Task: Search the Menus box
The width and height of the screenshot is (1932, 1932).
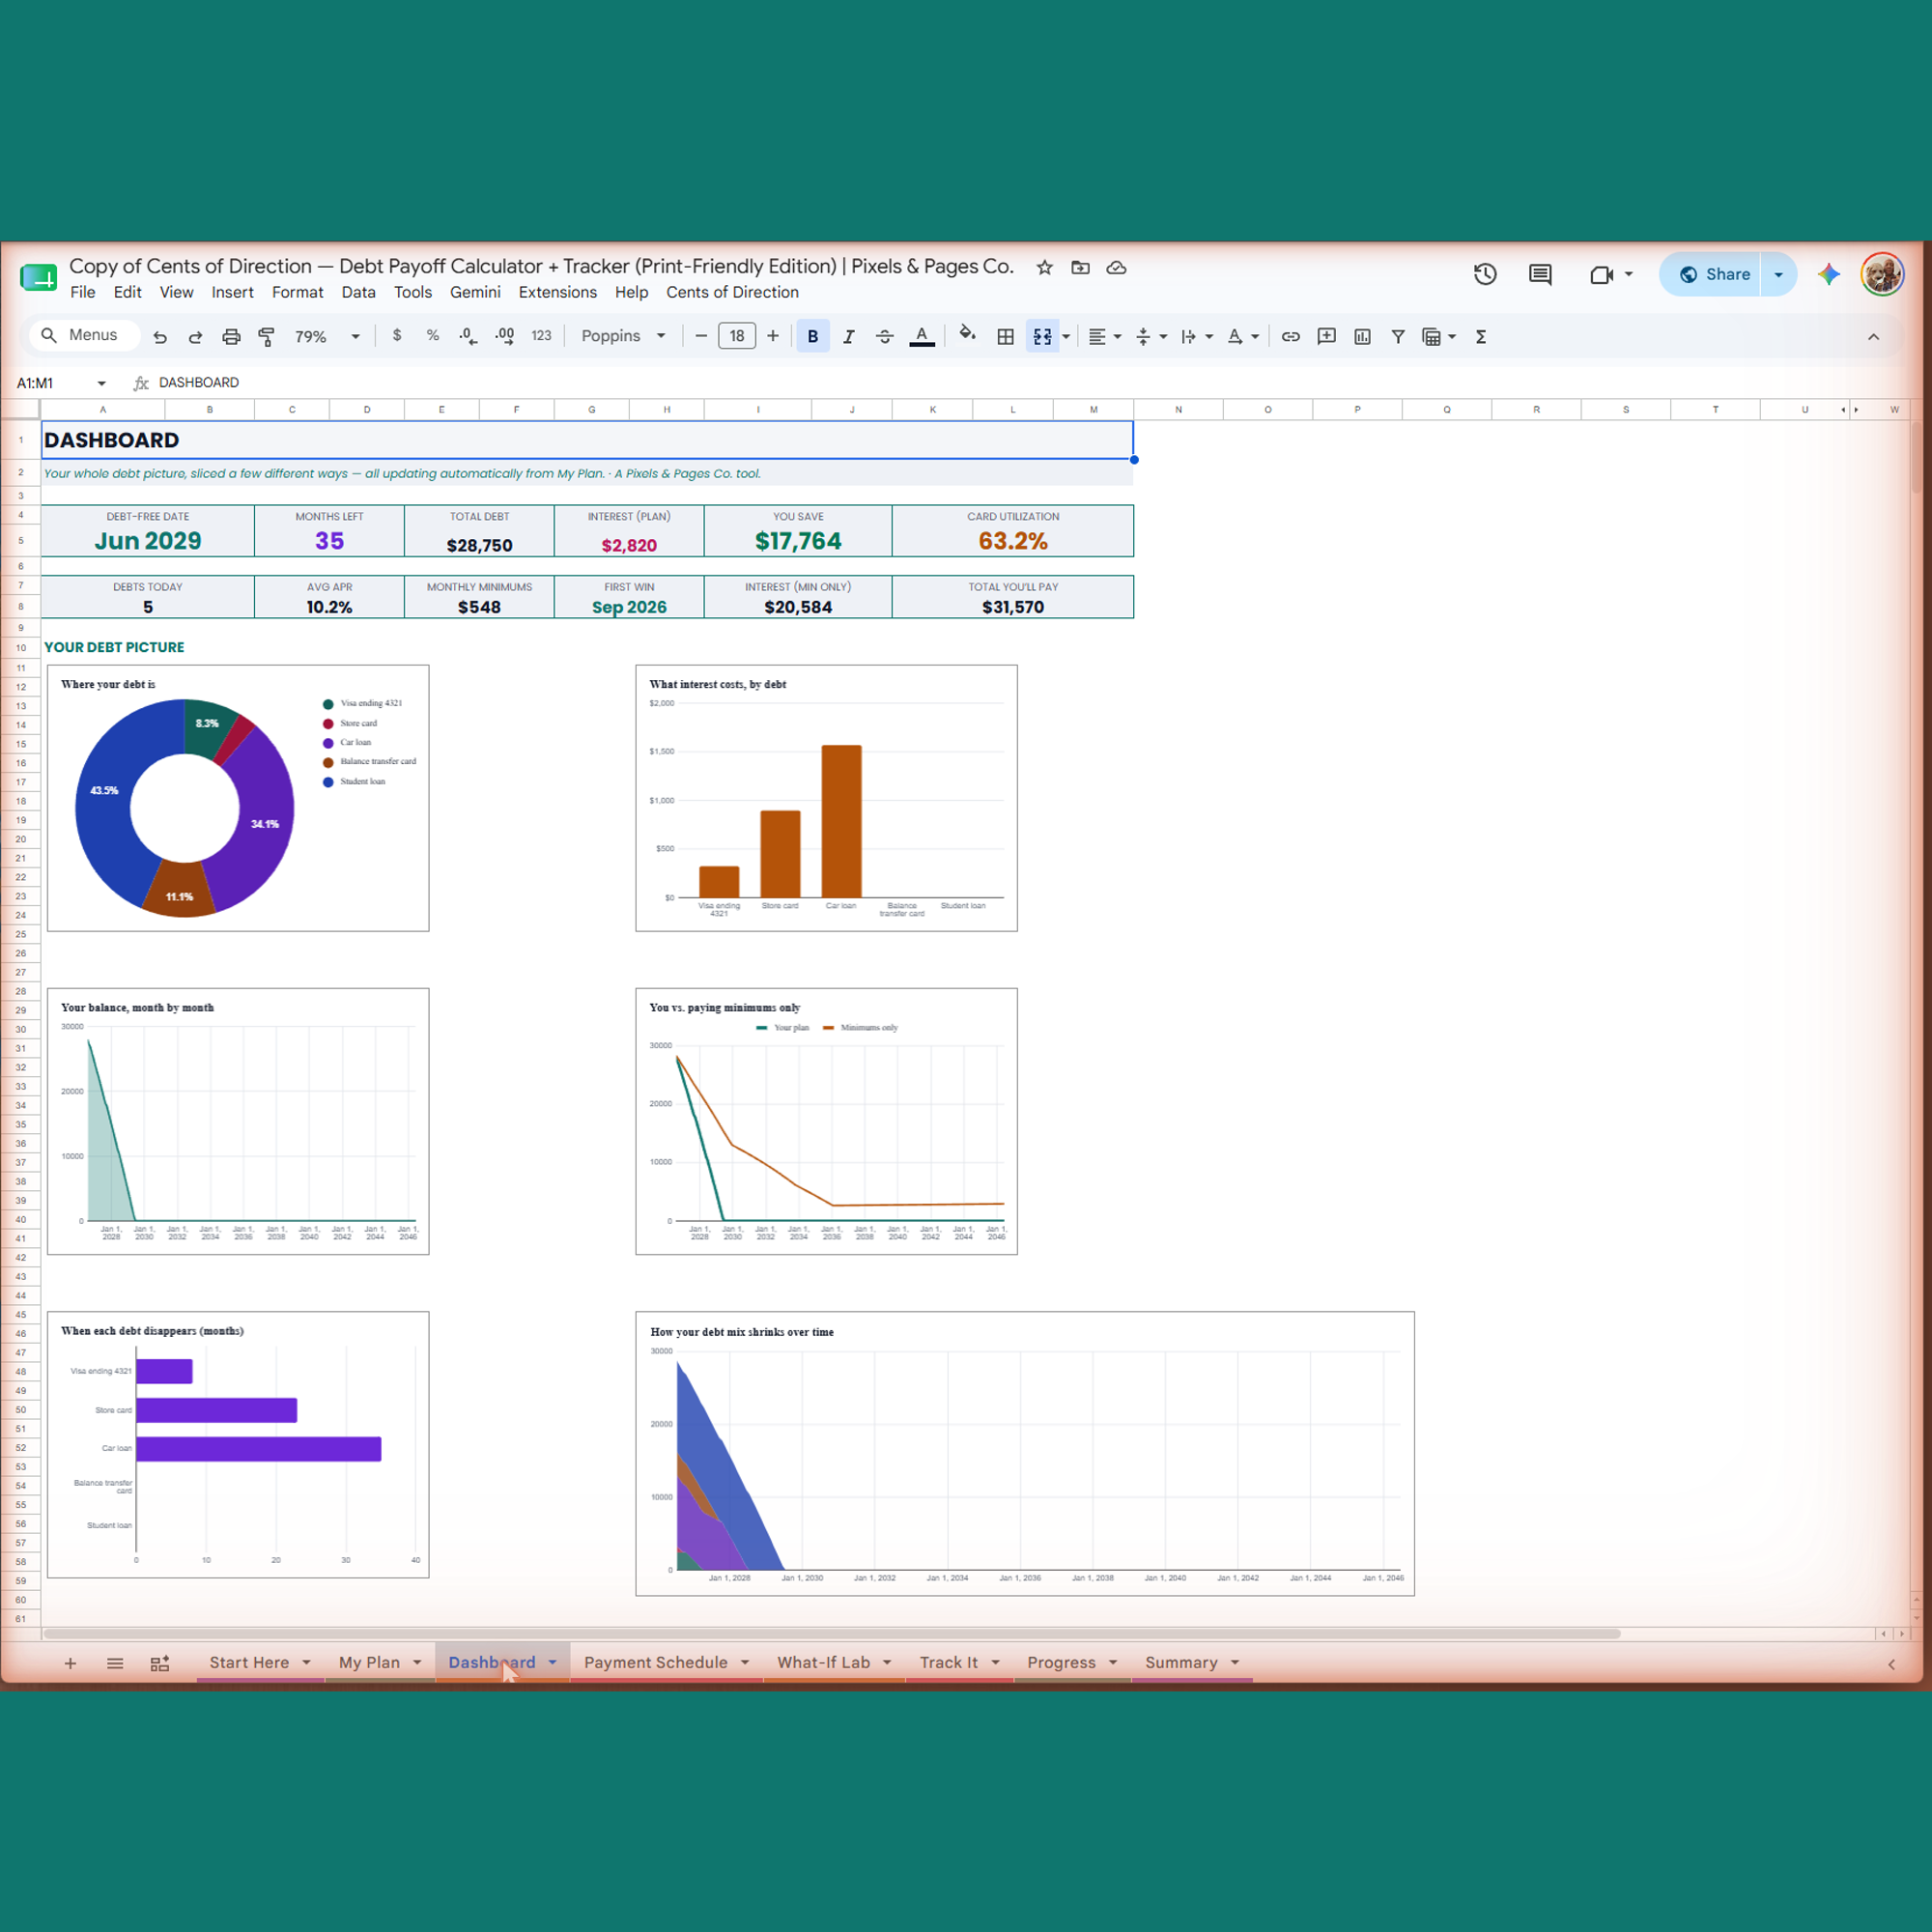Action: [x=83, y=335]
